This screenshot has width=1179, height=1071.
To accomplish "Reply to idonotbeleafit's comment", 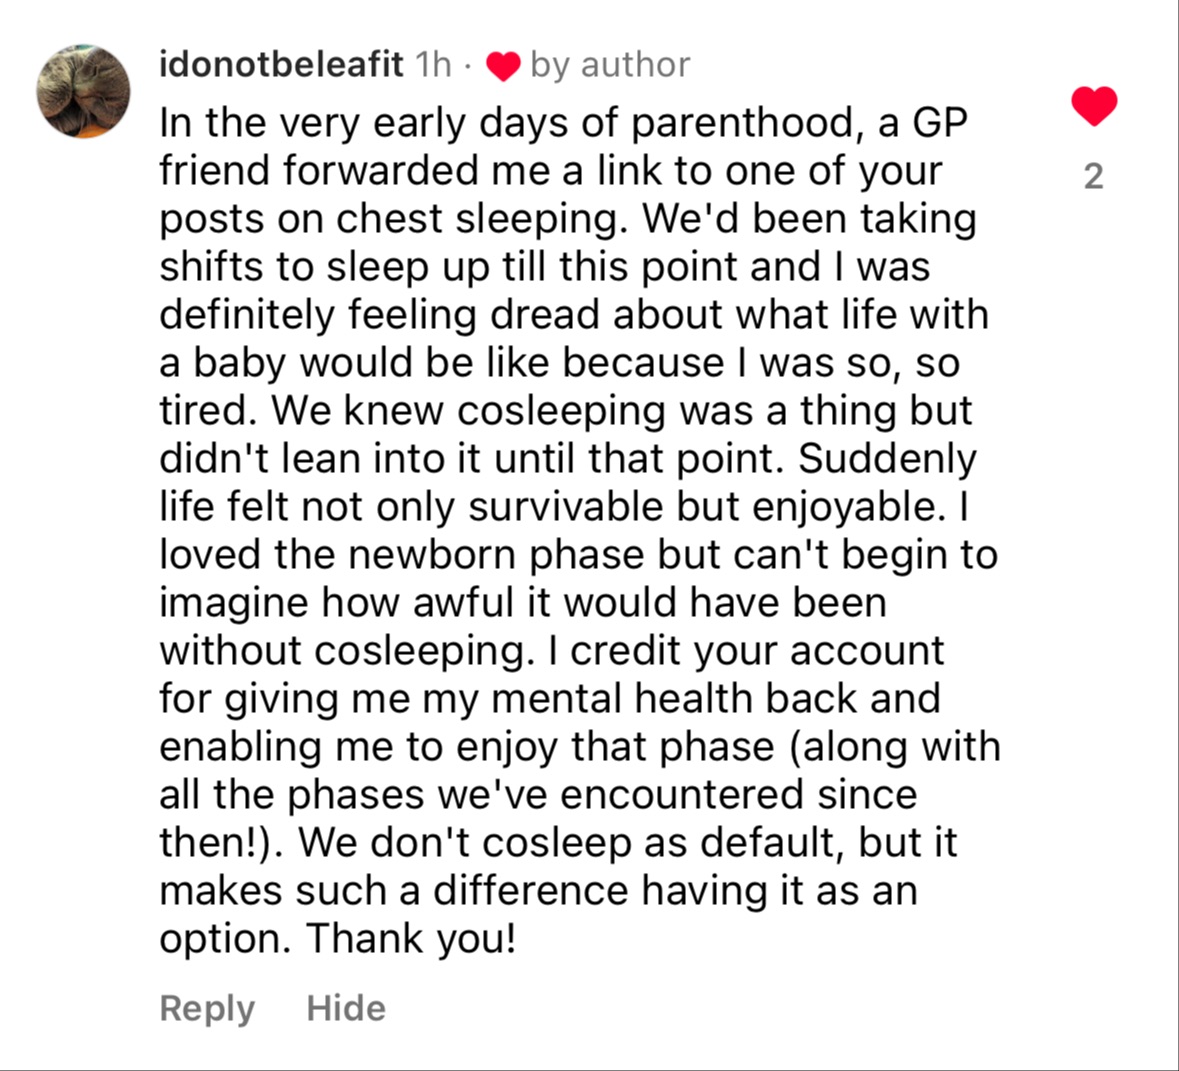I will [x=207, y=1008].
